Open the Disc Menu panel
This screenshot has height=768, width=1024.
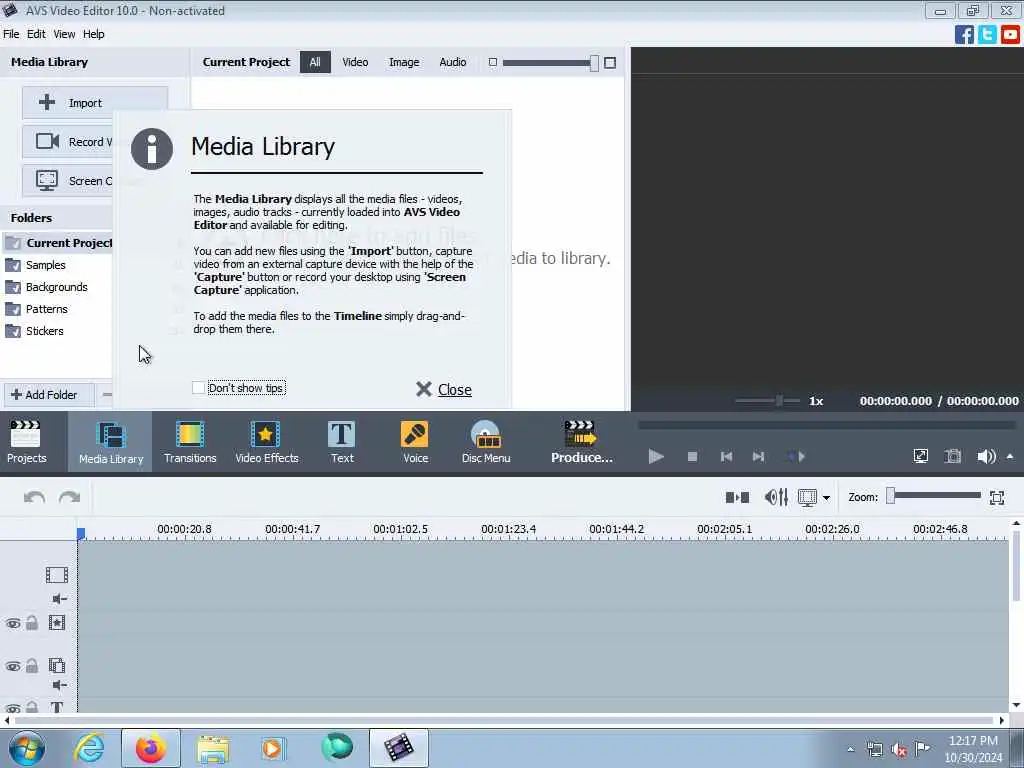click(x=486, y=441)
